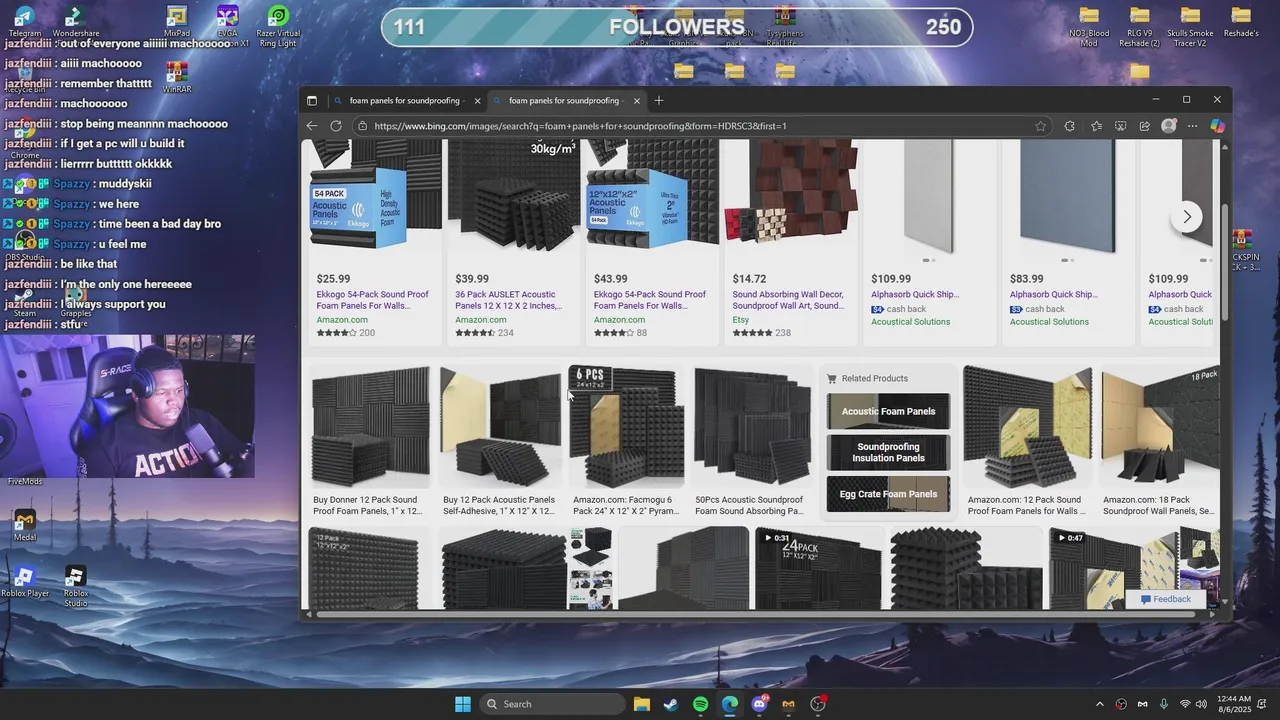Viewport: 1280px width, 720px height.
Task: Refresh the Bing images page
Action: click(336, 126)
